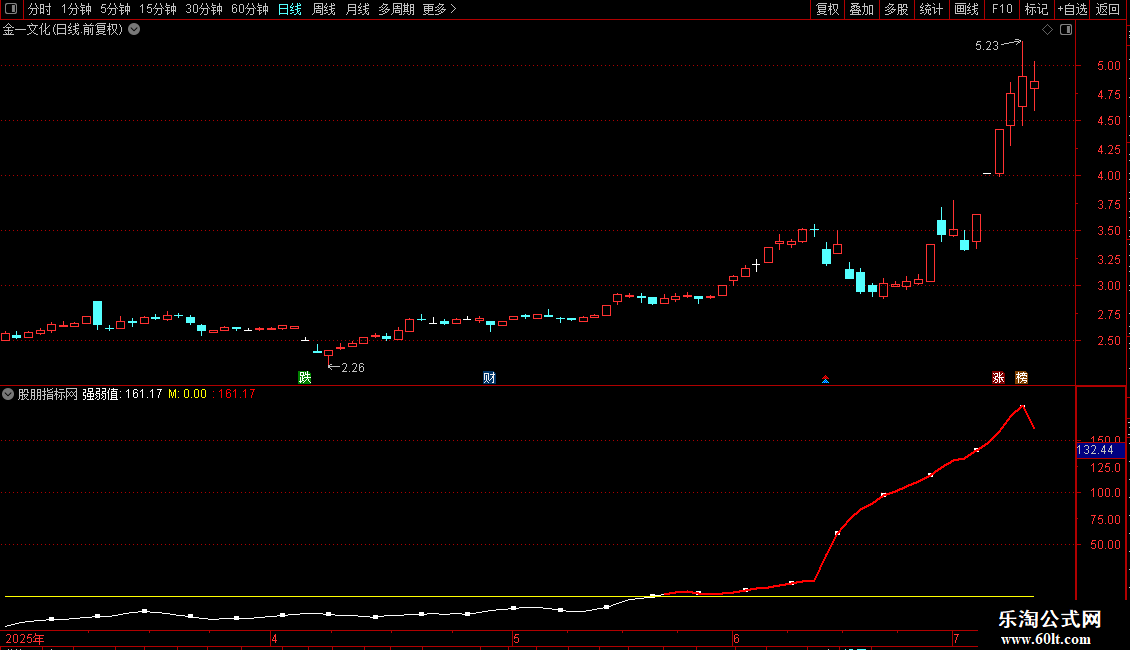This screenshot has height=650, width=1130.
Task: Click the 标记 mark button
Action: pos(1036,9)
